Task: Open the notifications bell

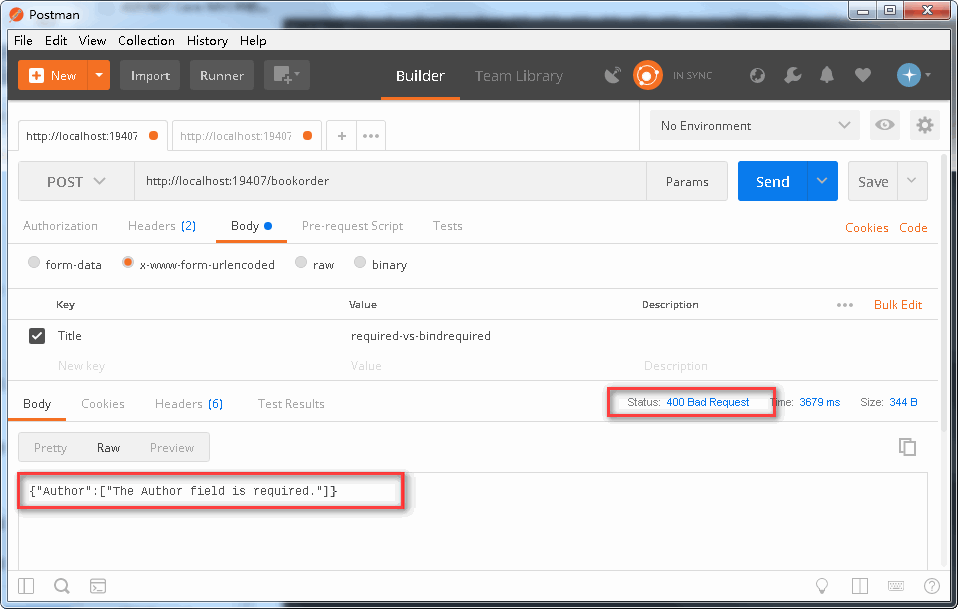Action: [827, 75]
